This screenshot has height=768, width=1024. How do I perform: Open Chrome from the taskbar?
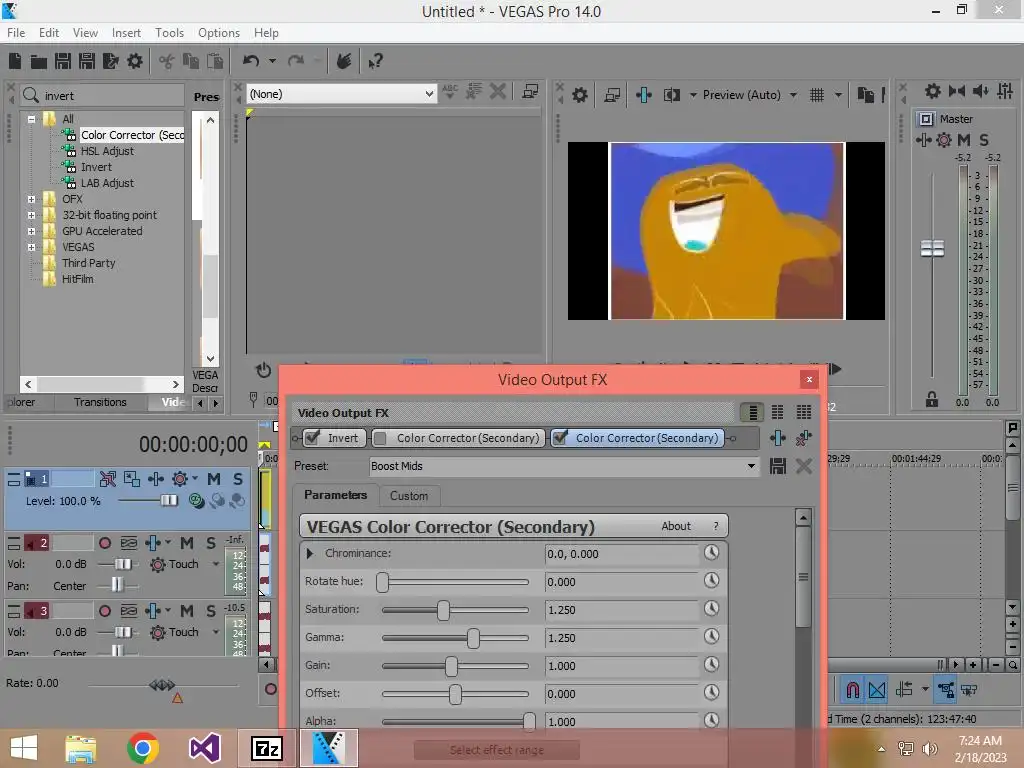(143, 748)
